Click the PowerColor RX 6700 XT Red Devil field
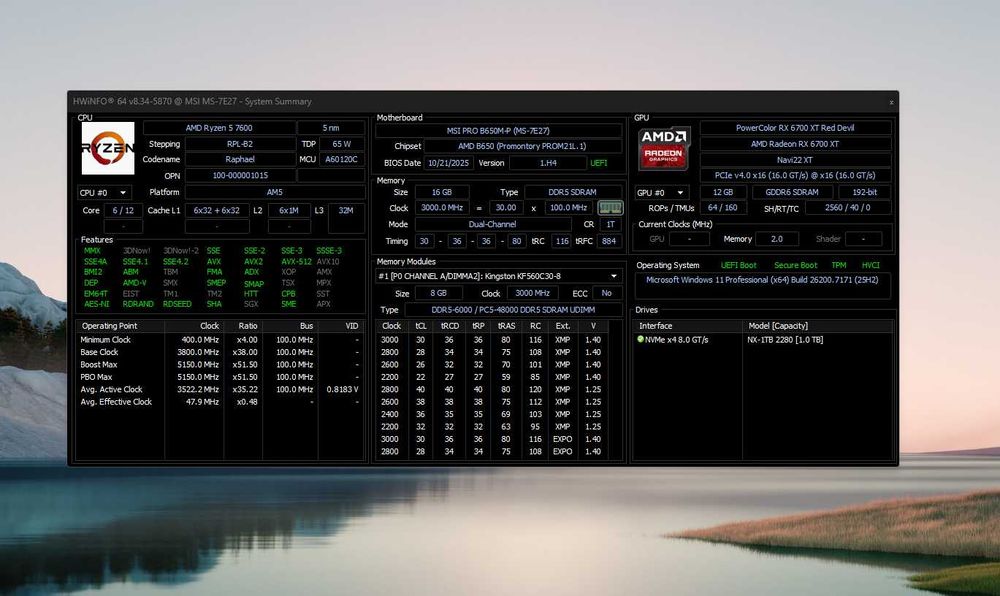This screenshot has height=596, width=1000. (795, 127)
